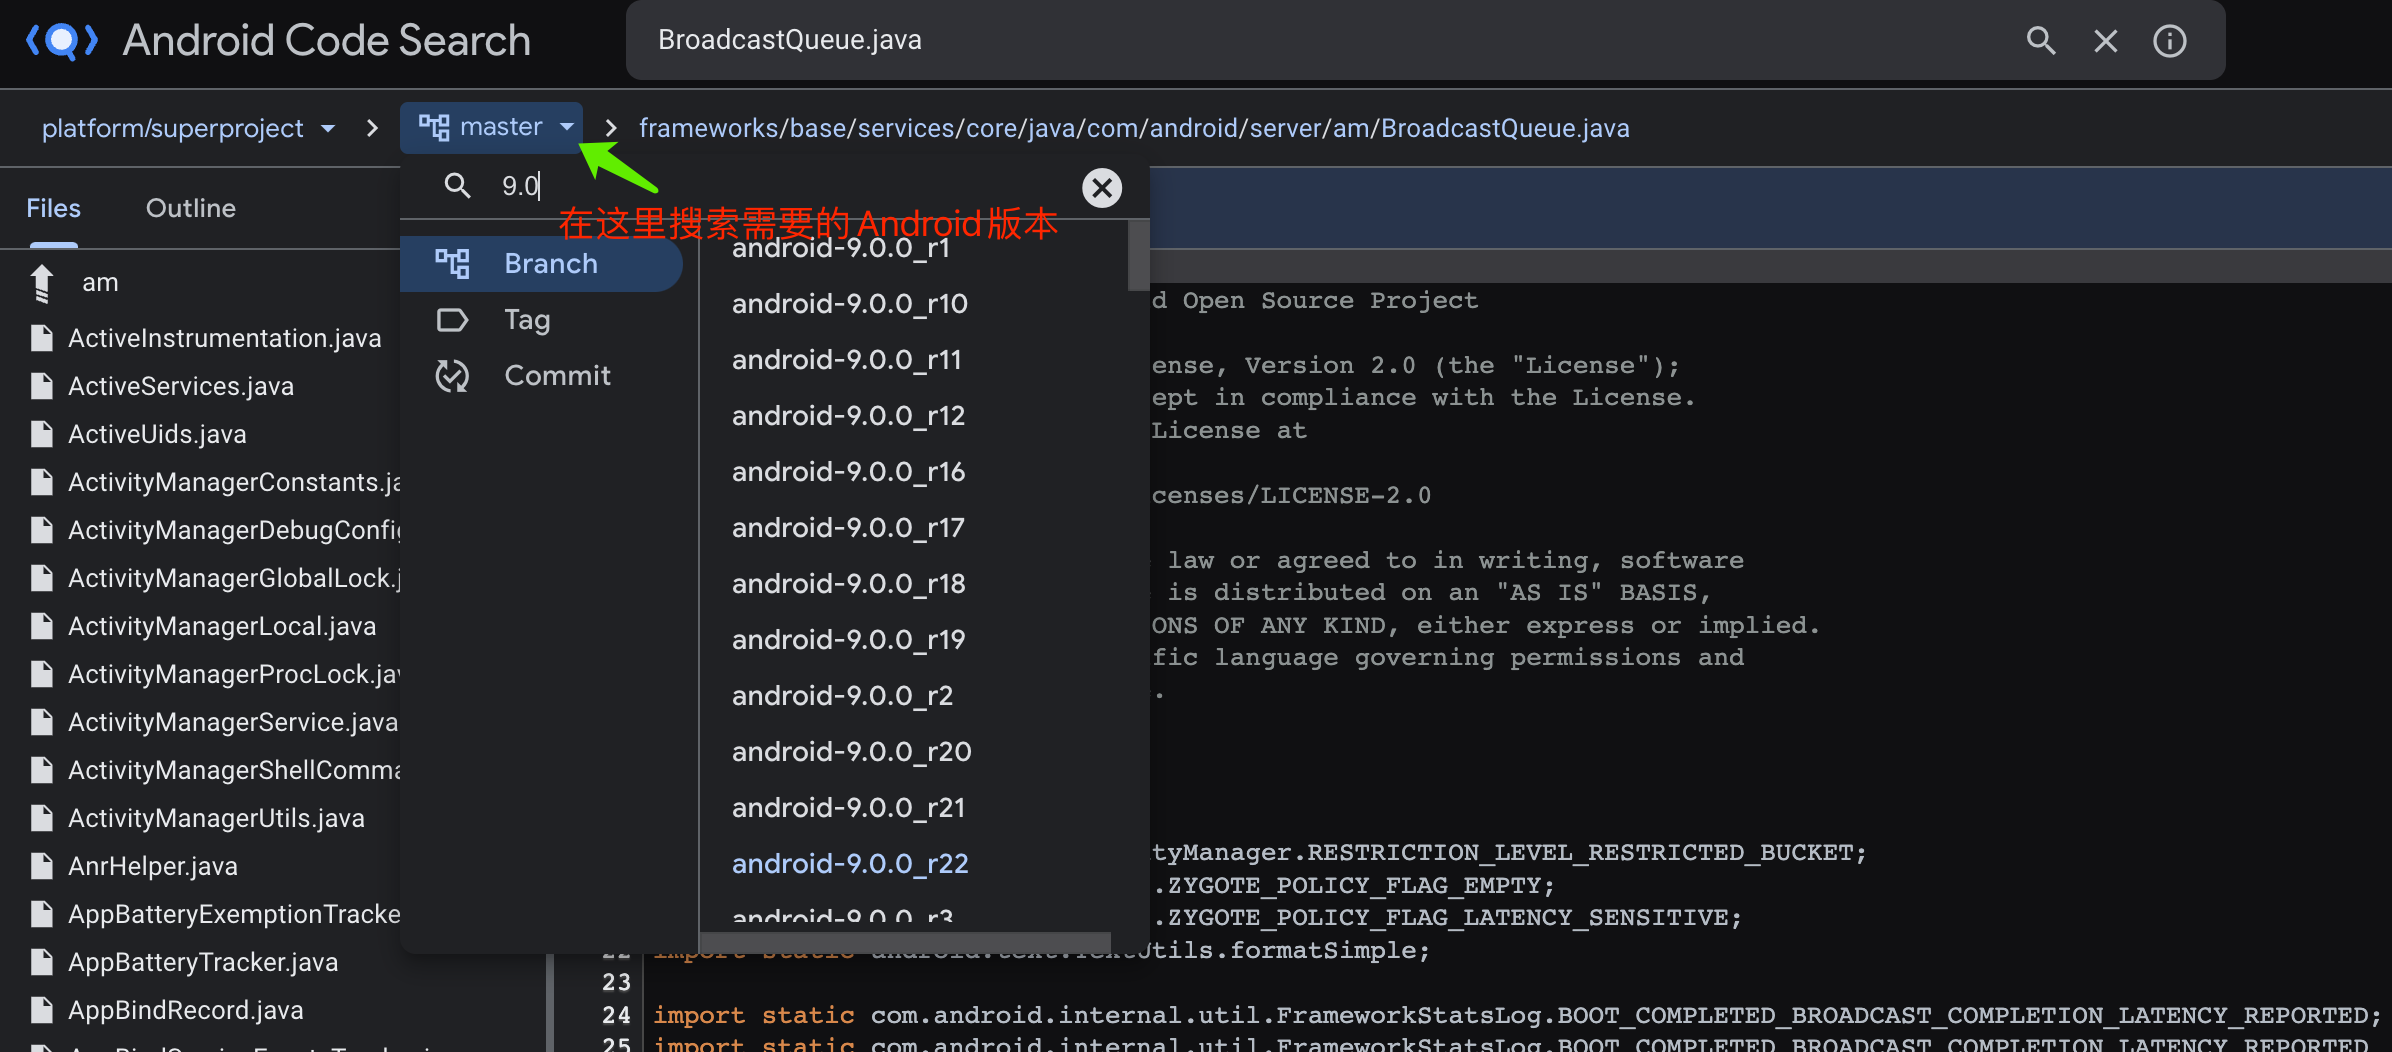Click line number 24 in code gutter
The image size is (2392, 1052).
pyautogui.click(x=616, y=1015)
